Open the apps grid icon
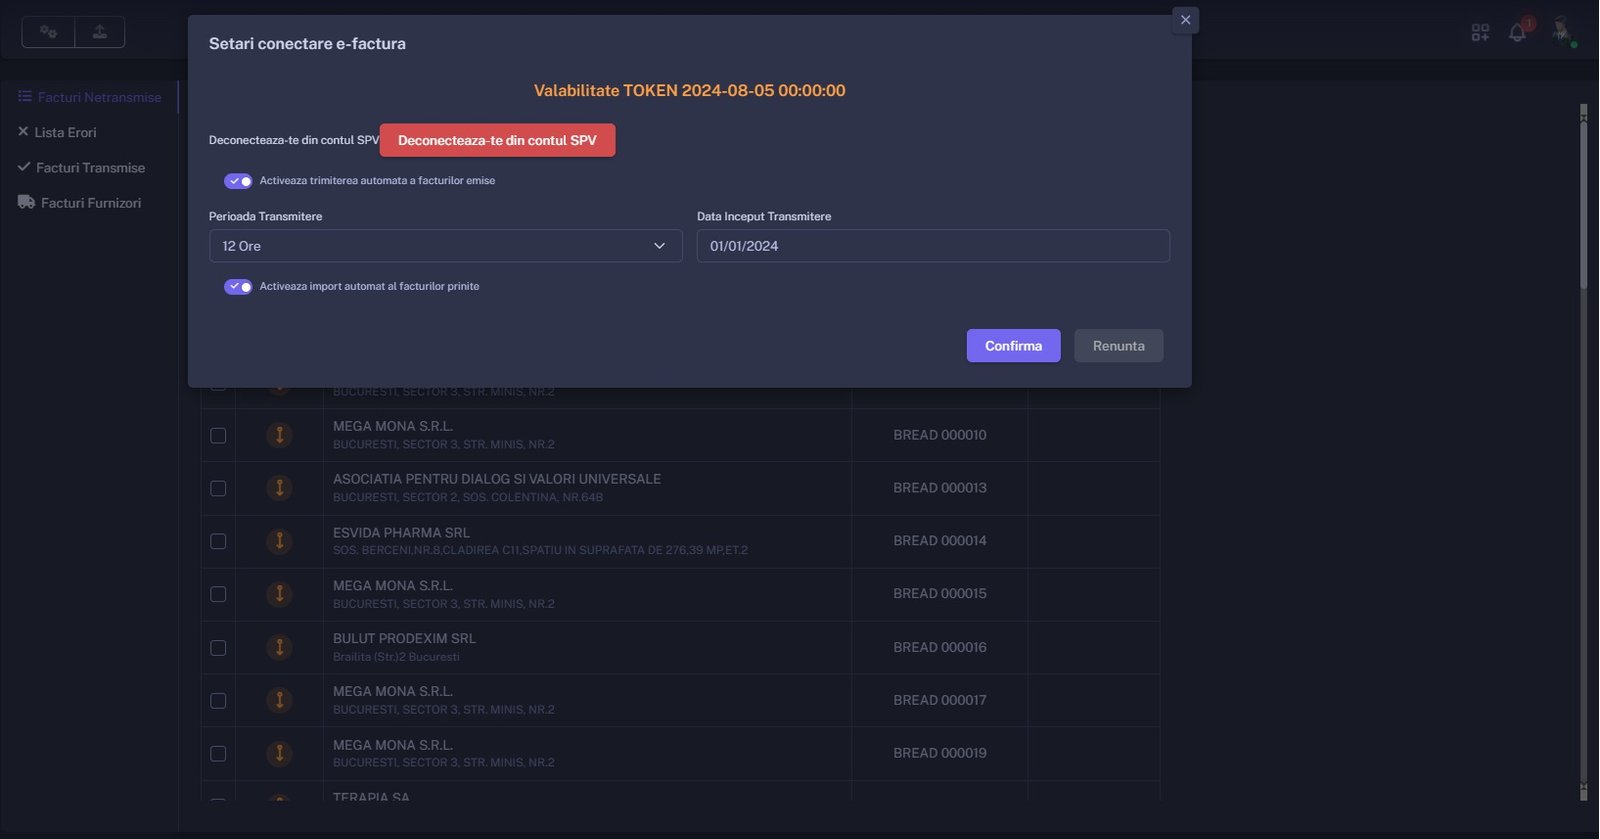The height and width of the screenshot is (839, 1600). coord(1480,33)
